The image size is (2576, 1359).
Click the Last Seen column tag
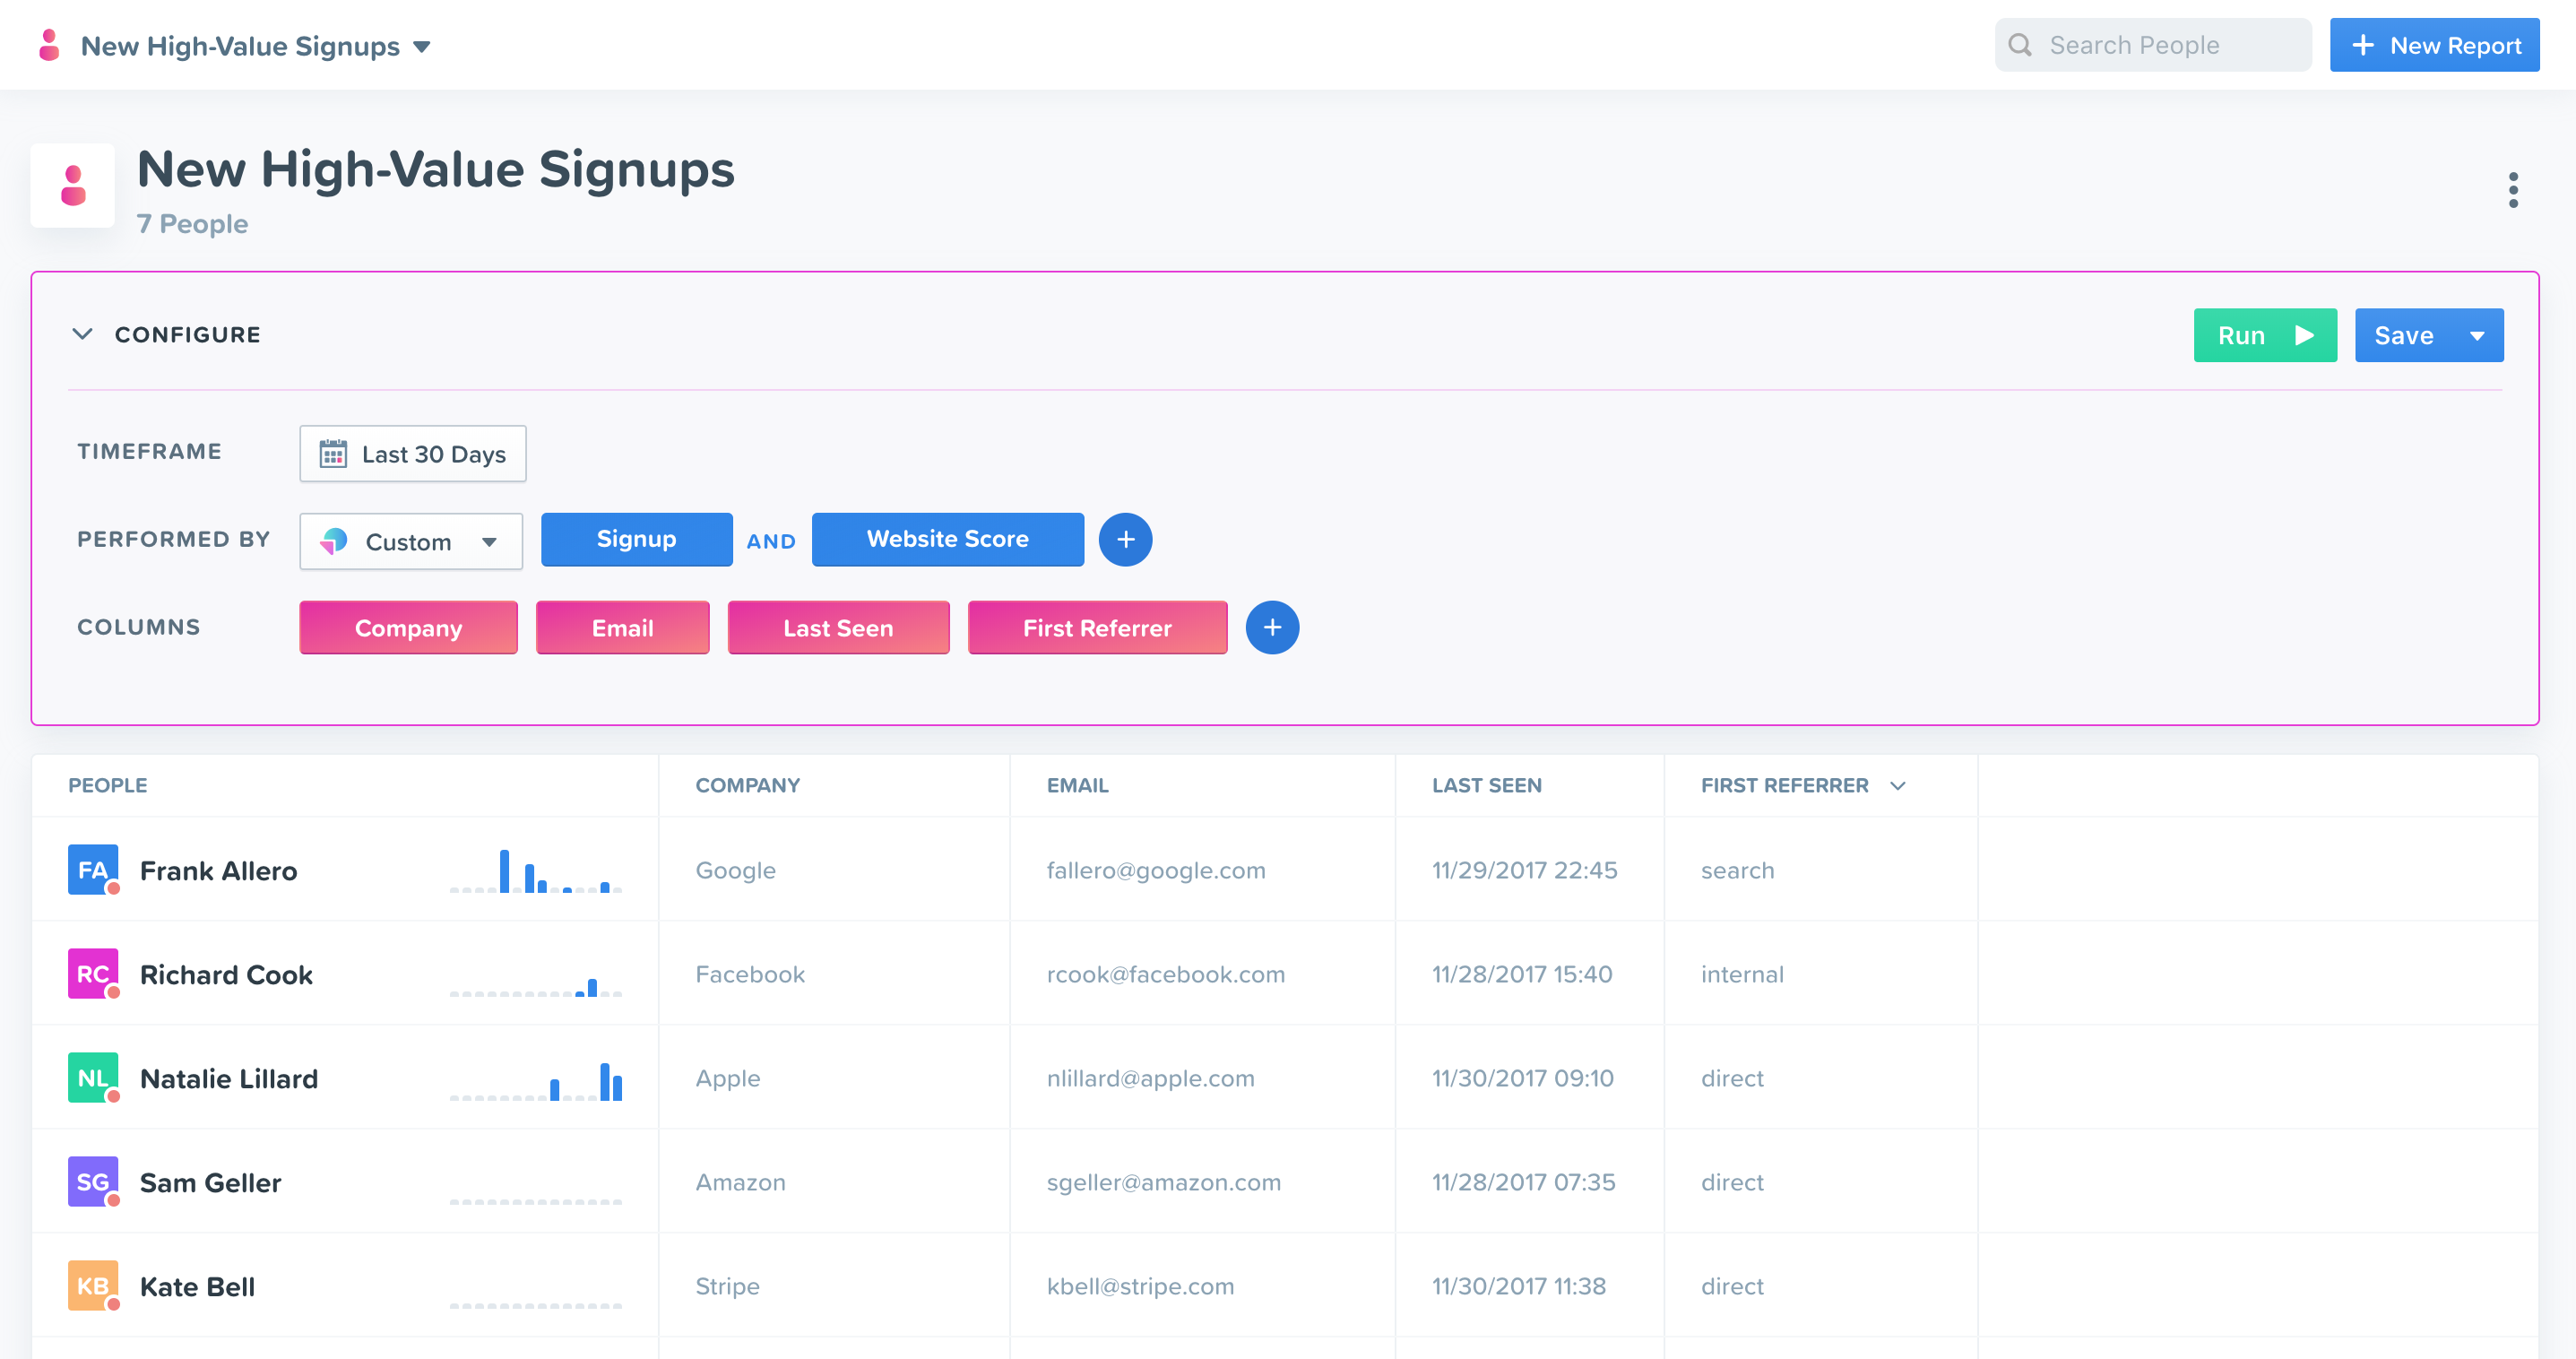[x=838, y=628]
